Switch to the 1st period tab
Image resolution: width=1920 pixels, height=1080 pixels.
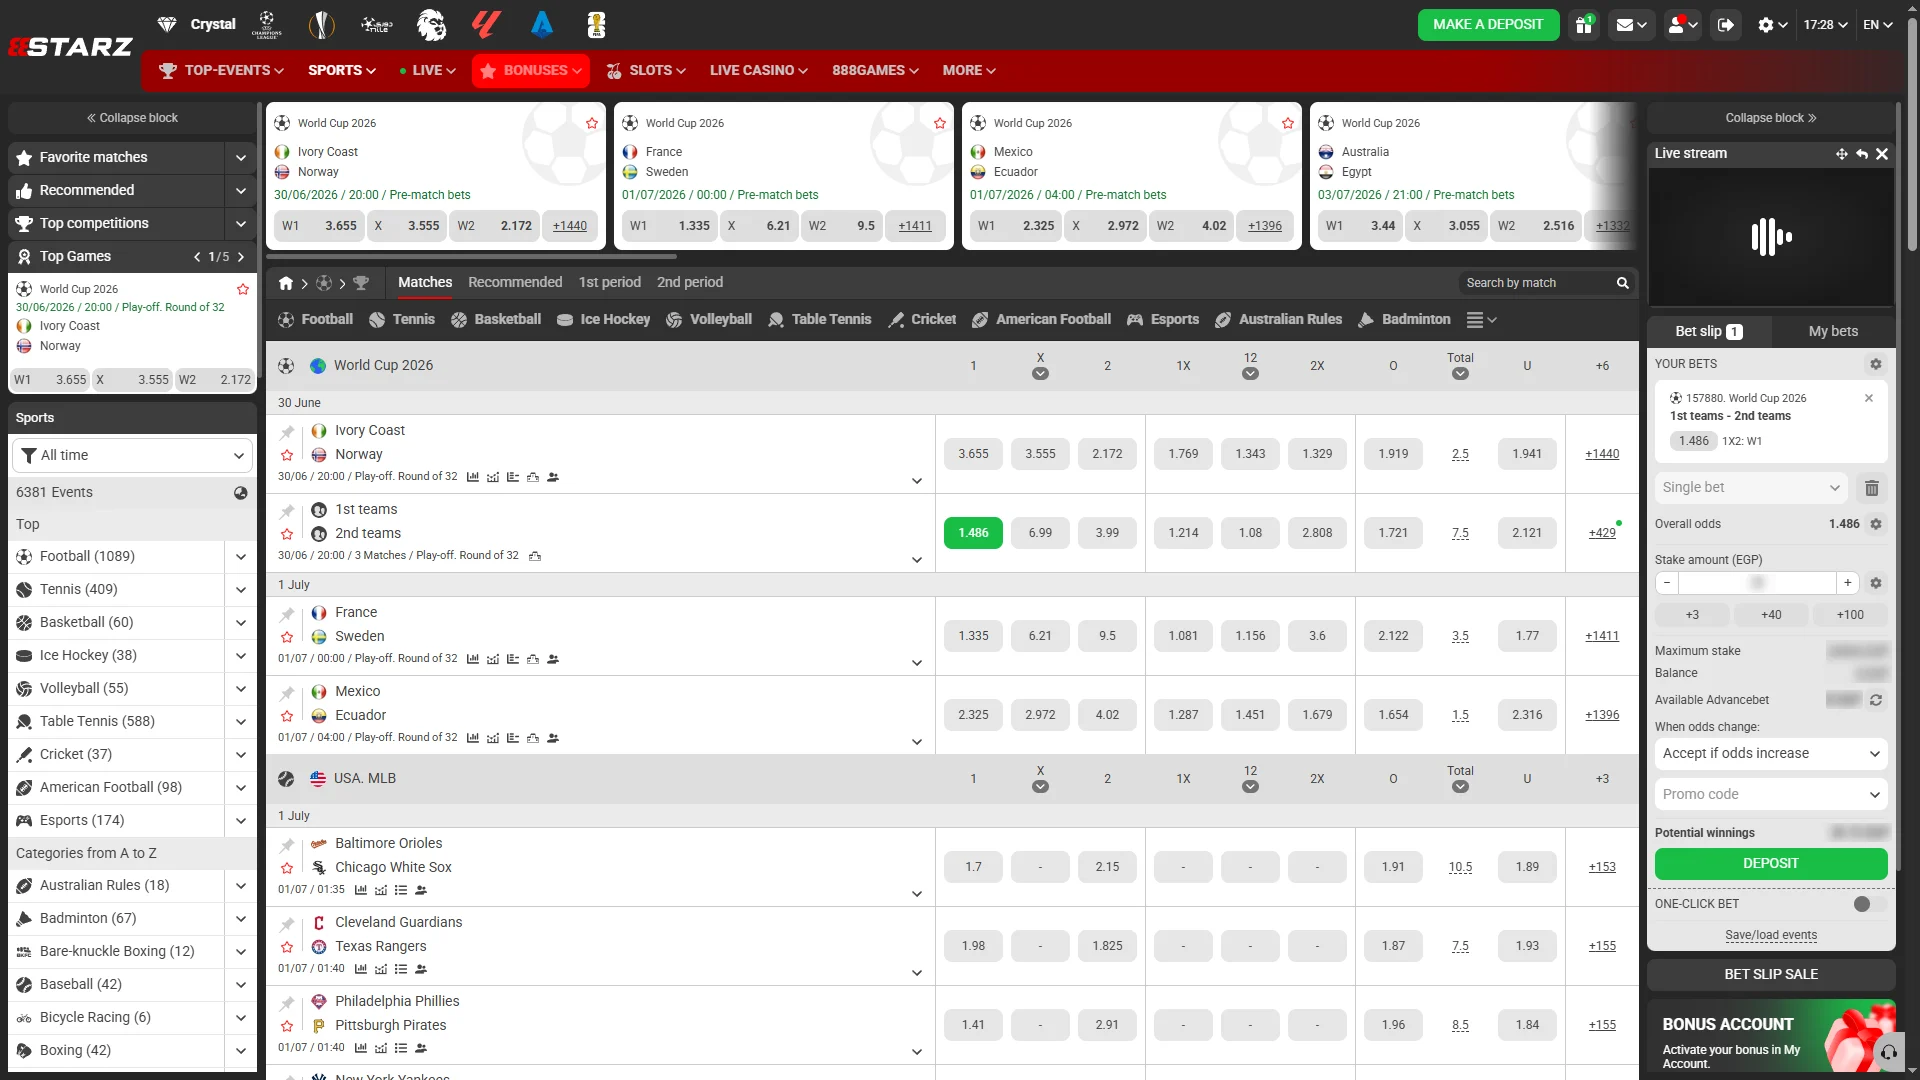[x=609, y=283]
